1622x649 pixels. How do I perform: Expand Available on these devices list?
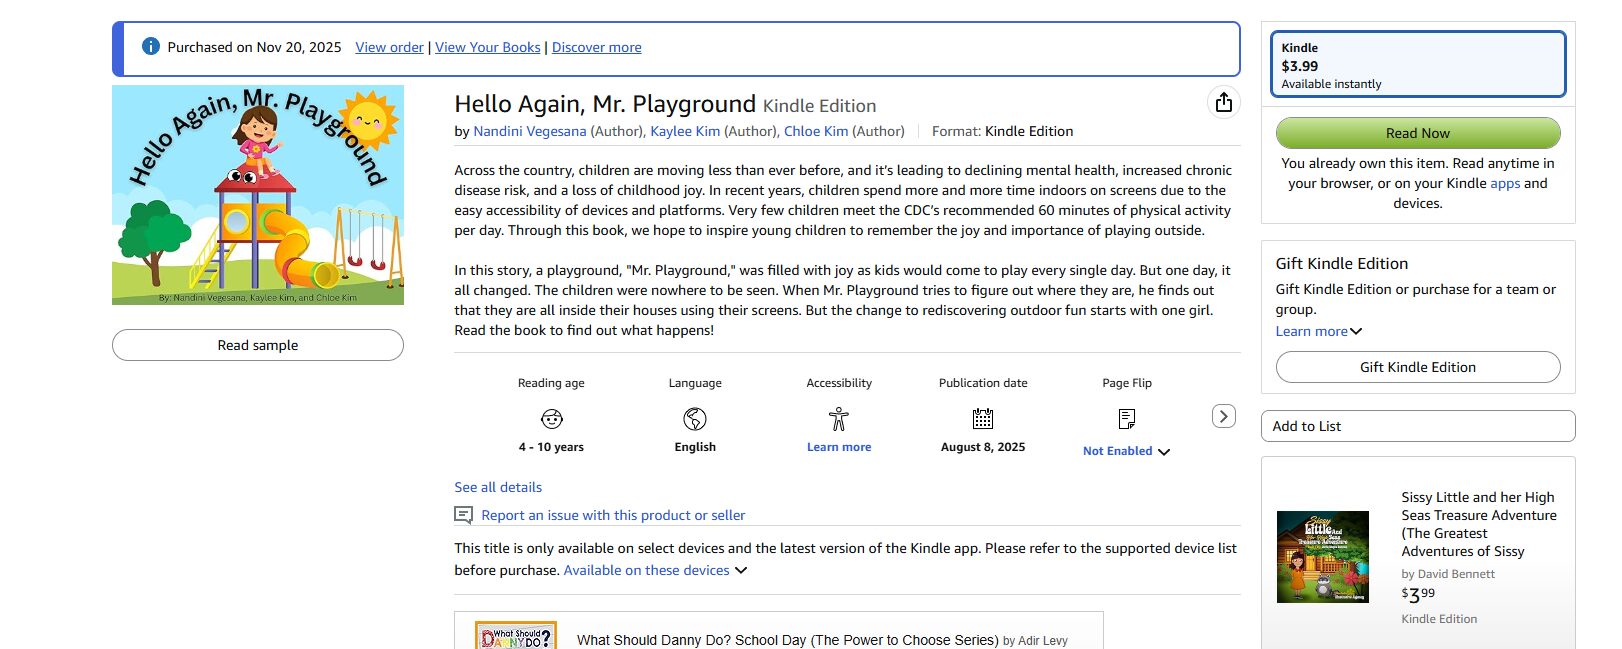(655, 570)
